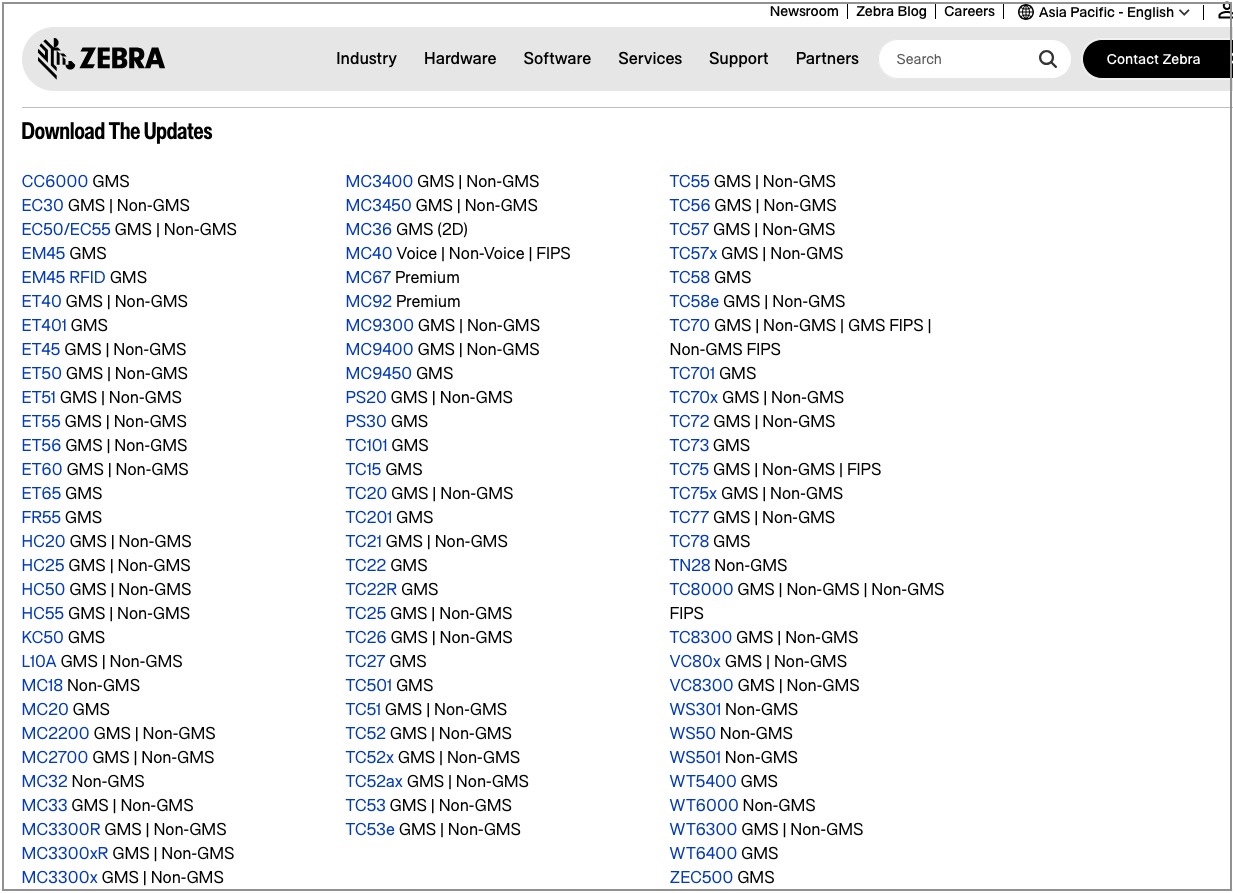This screenshot has height=893, width=1233.
Task: Open the ET401 download link
Action: click(x=44, y=325)
